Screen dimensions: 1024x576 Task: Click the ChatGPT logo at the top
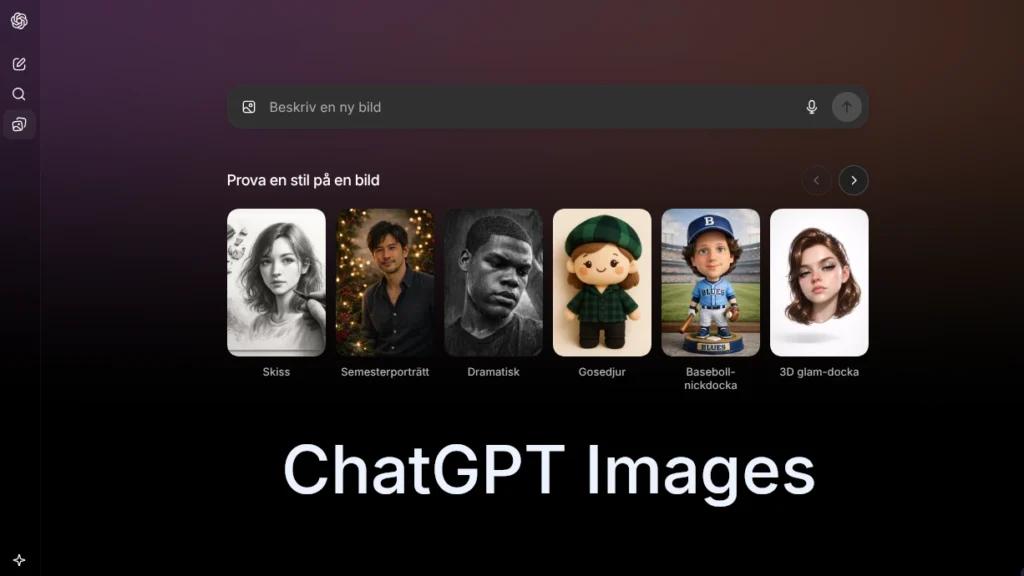[19, 20]
